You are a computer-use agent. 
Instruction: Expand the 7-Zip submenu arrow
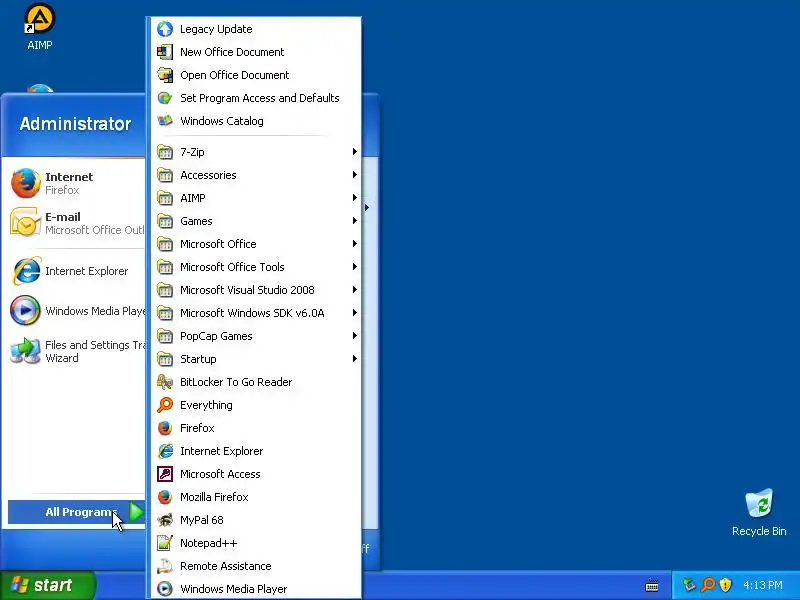355,152
